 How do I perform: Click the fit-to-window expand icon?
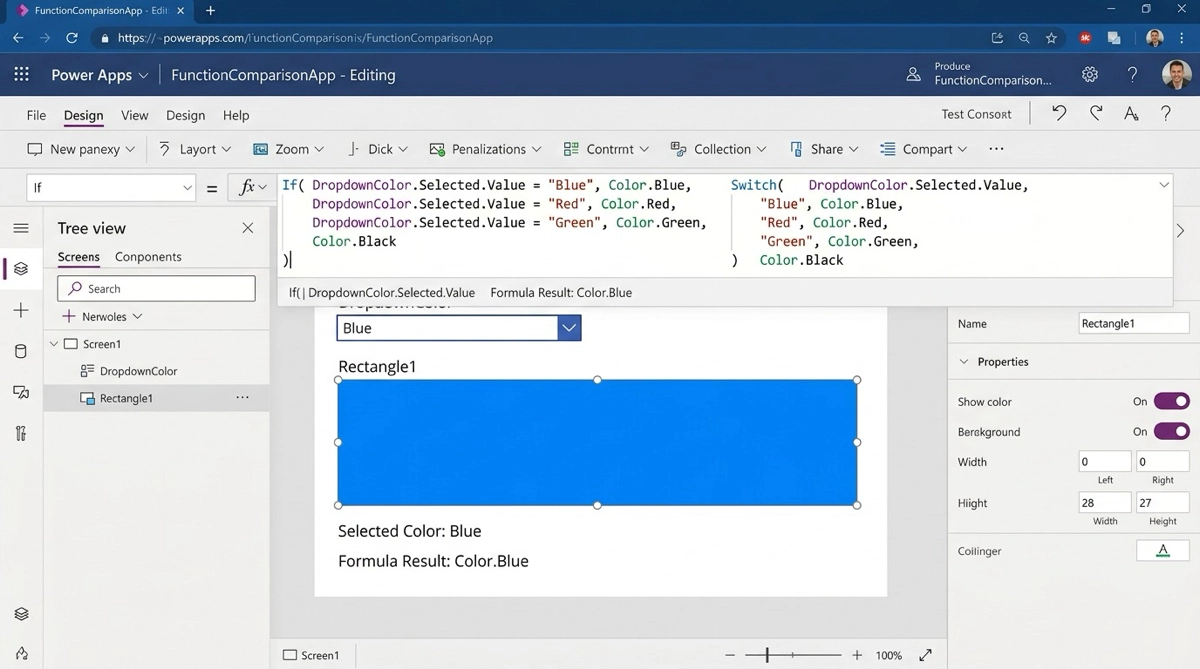926,655
